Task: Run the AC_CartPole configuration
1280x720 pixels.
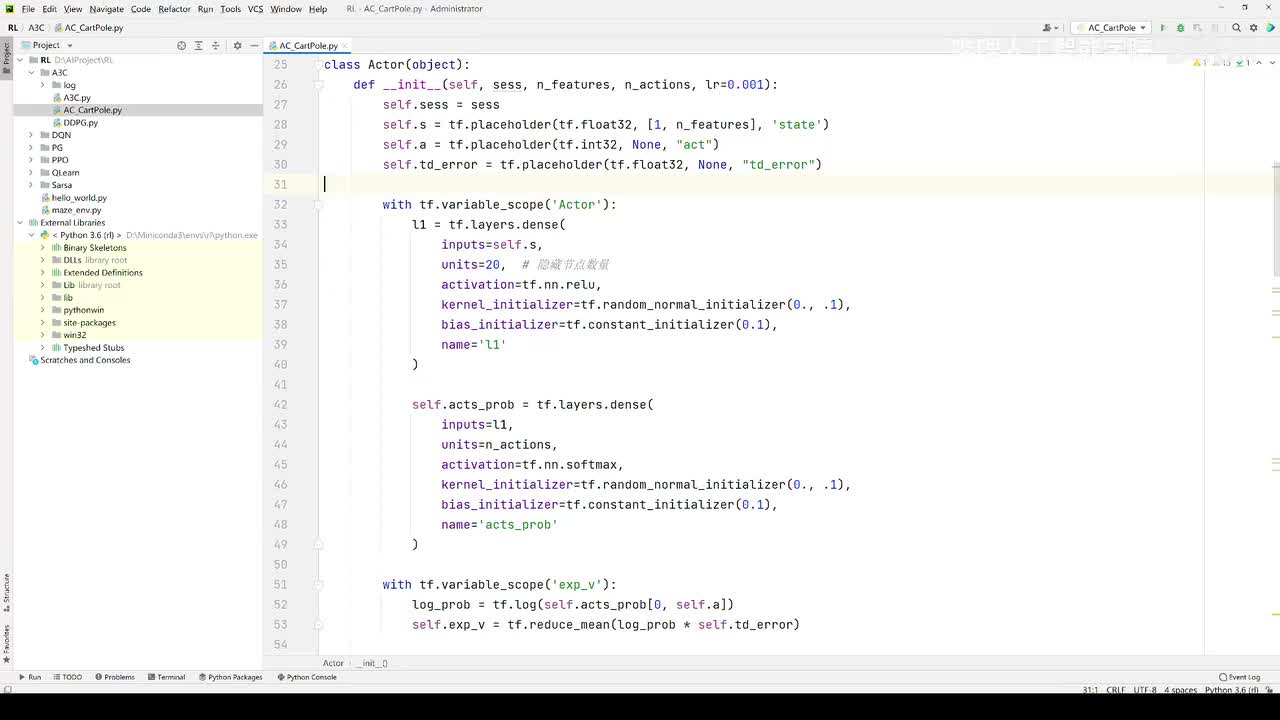Action: pos(1163,28)
